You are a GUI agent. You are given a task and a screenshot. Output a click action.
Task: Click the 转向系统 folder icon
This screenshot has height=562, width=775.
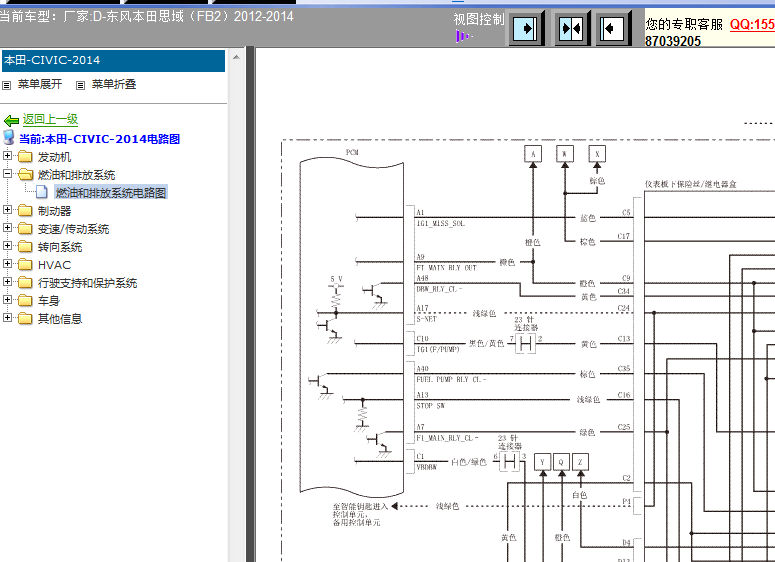point(25,246)
